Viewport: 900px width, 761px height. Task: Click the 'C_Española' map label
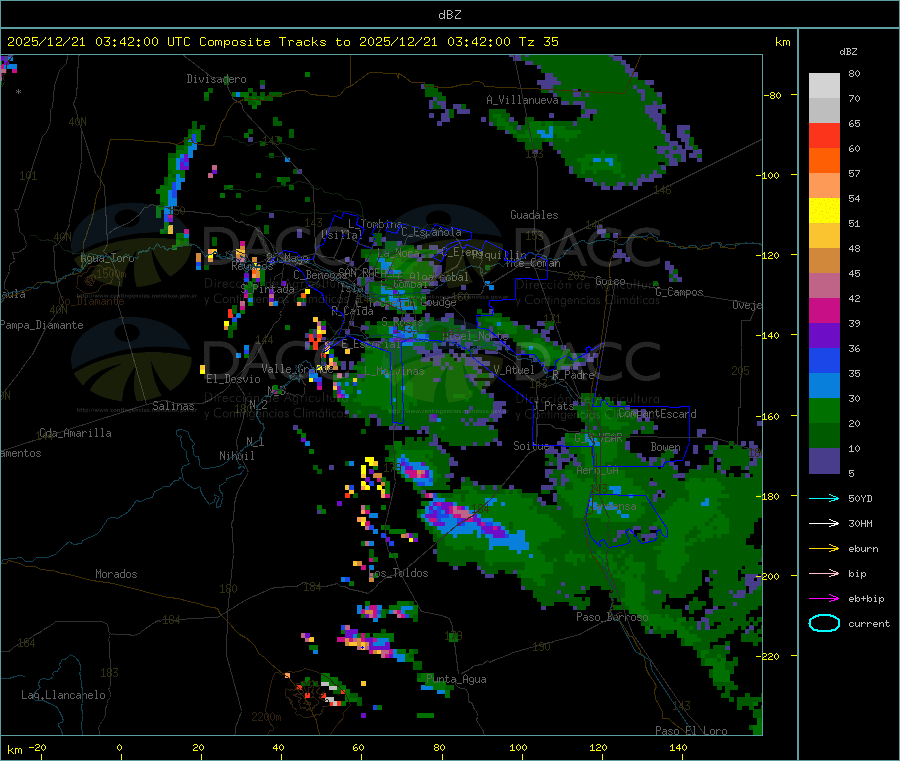point(431,232)
